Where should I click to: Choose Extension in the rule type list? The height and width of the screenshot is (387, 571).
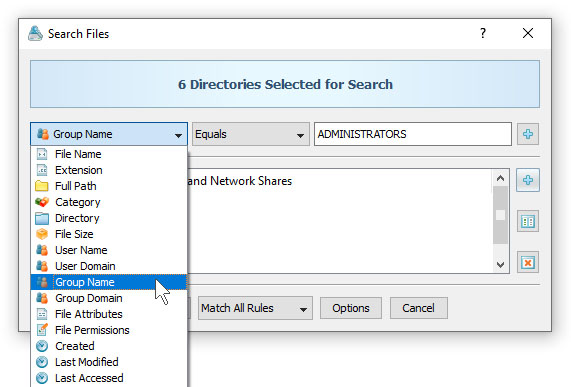point(109,170)
